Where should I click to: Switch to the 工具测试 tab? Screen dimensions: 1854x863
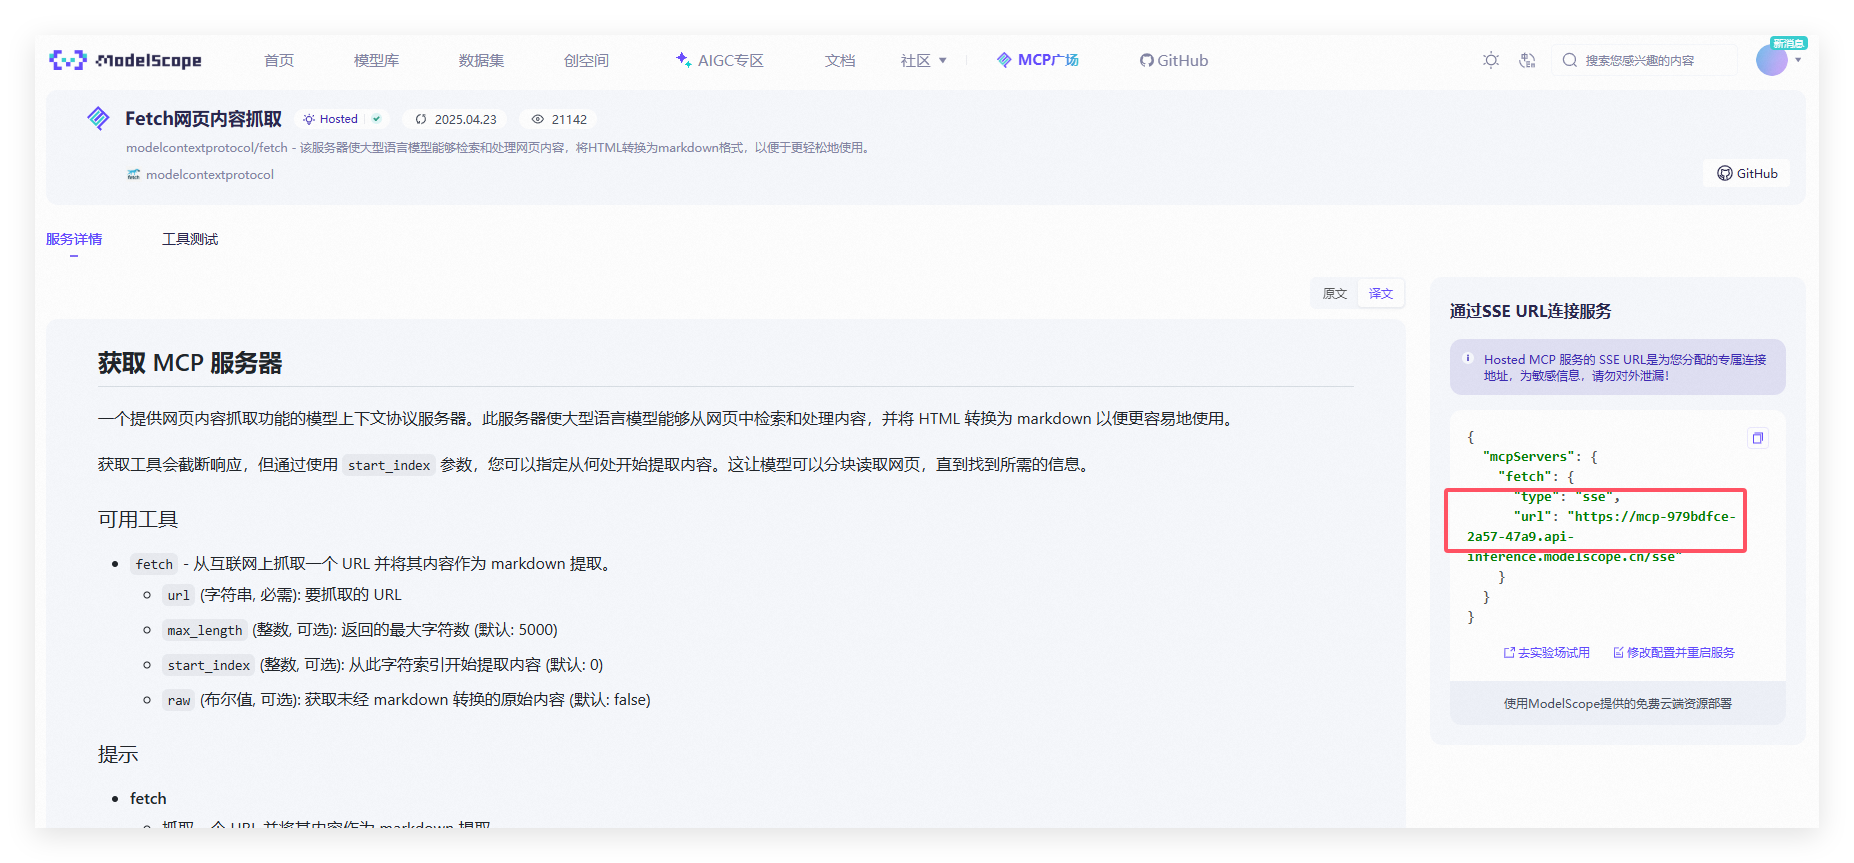coord(190,239)
